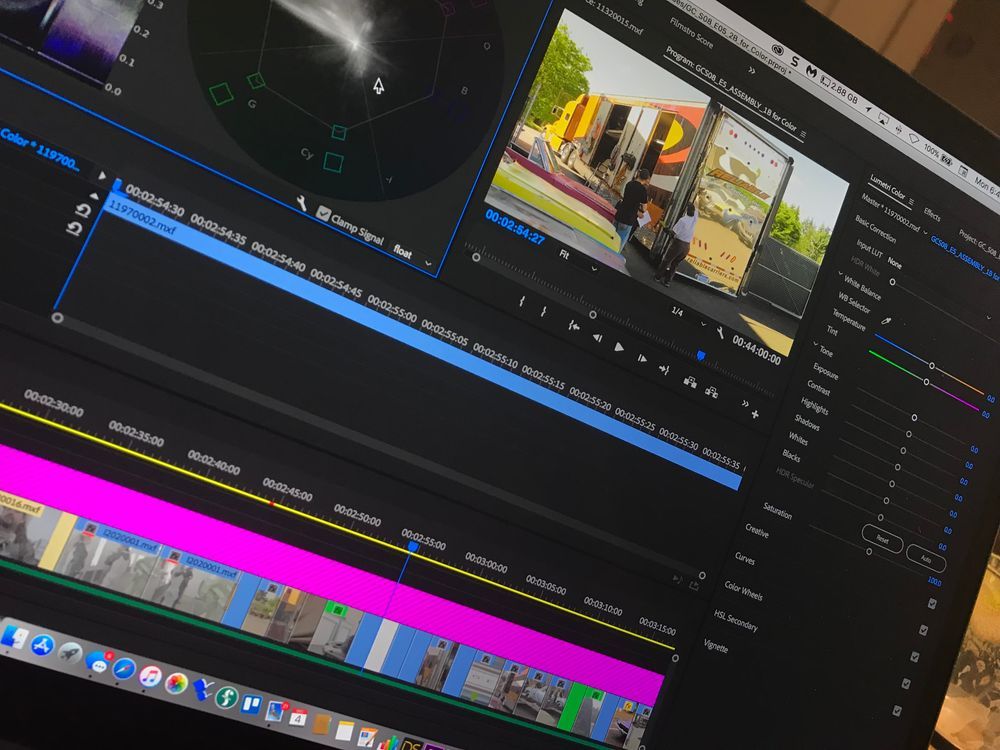Image resolution: width=1000 pixels, height=750 pixels.
Task: Step back one frame in Program monitor
Action: click(x=597, y=338)
